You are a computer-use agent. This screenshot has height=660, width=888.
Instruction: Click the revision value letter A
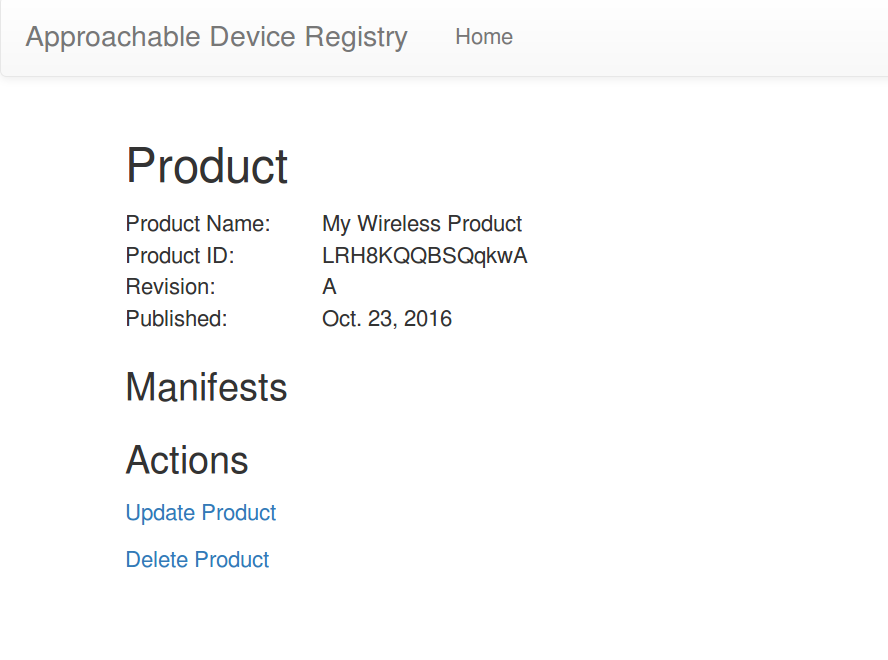pos(330,287)
